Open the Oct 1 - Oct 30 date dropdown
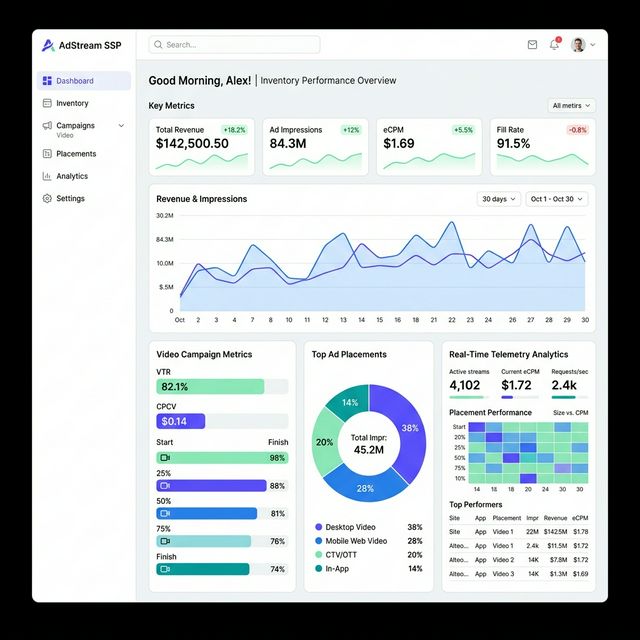Image resolution: width=640 pixels, height=640 pixels. pos(557,199)
